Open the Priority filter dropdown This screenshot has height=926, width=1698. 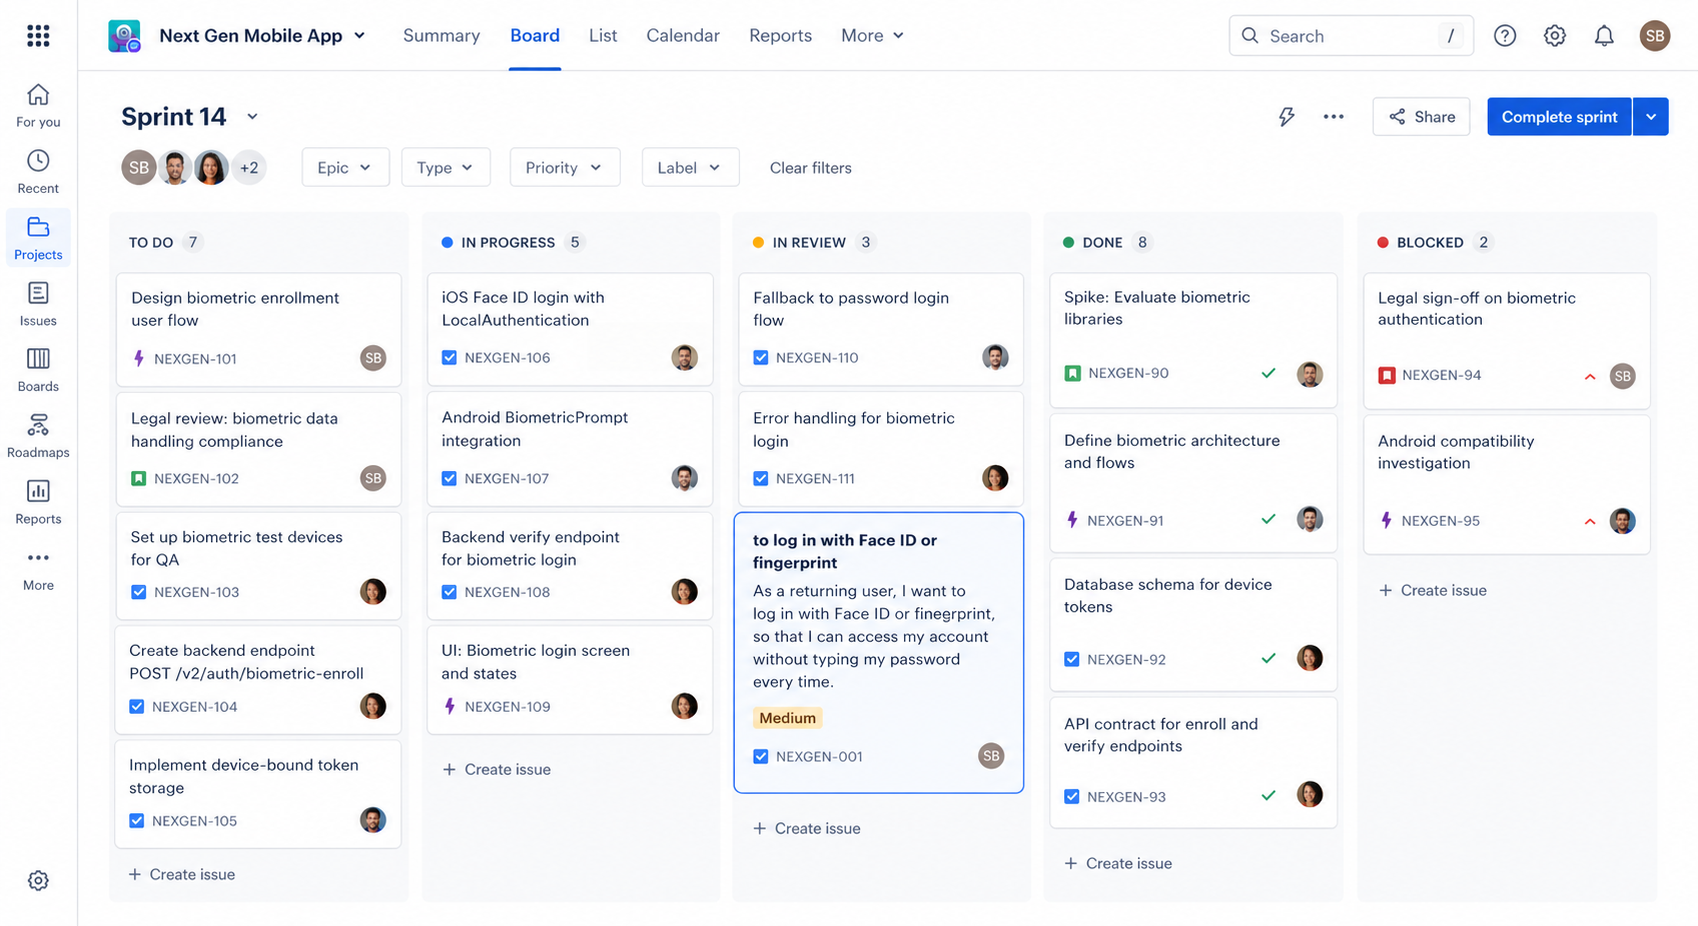click(565, 167)
